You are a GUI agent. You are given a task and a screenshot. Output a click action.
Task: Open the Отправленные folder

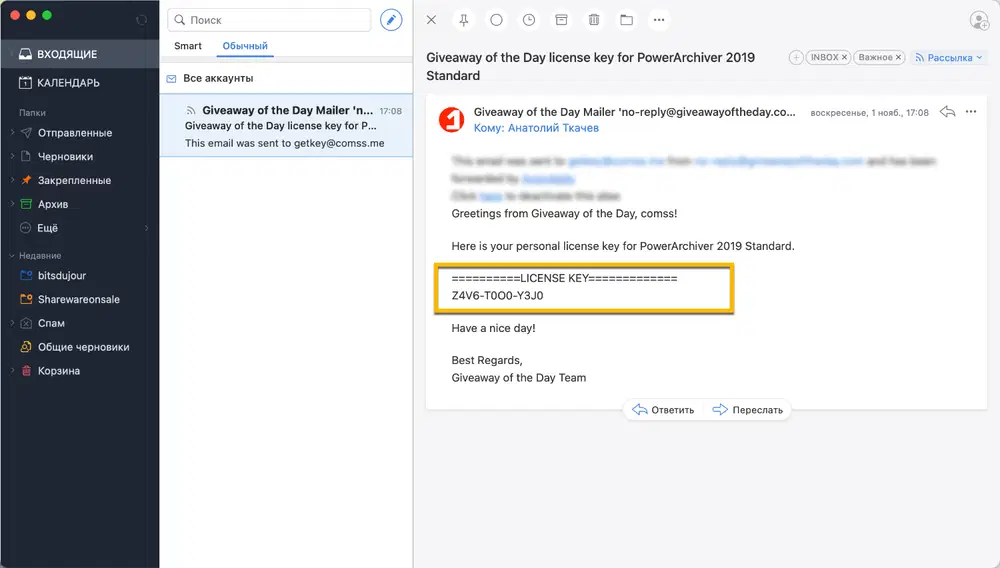(75, 133)
